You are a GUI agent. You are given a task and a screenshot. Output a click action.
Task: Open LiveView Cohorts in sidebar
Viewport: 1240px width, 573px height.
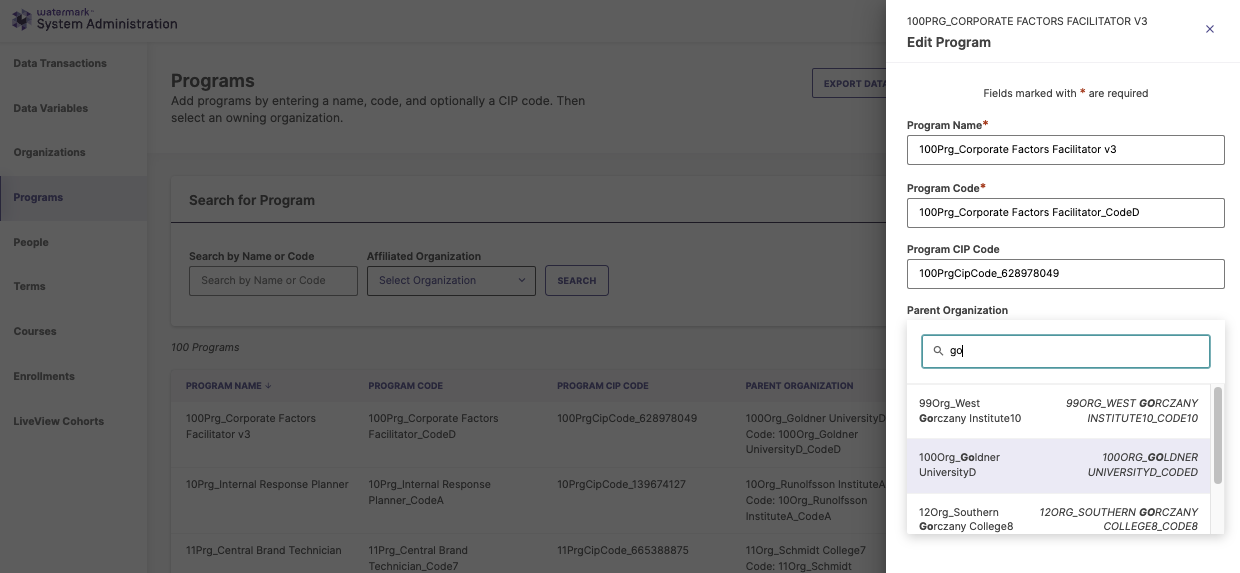click(74, 421)
